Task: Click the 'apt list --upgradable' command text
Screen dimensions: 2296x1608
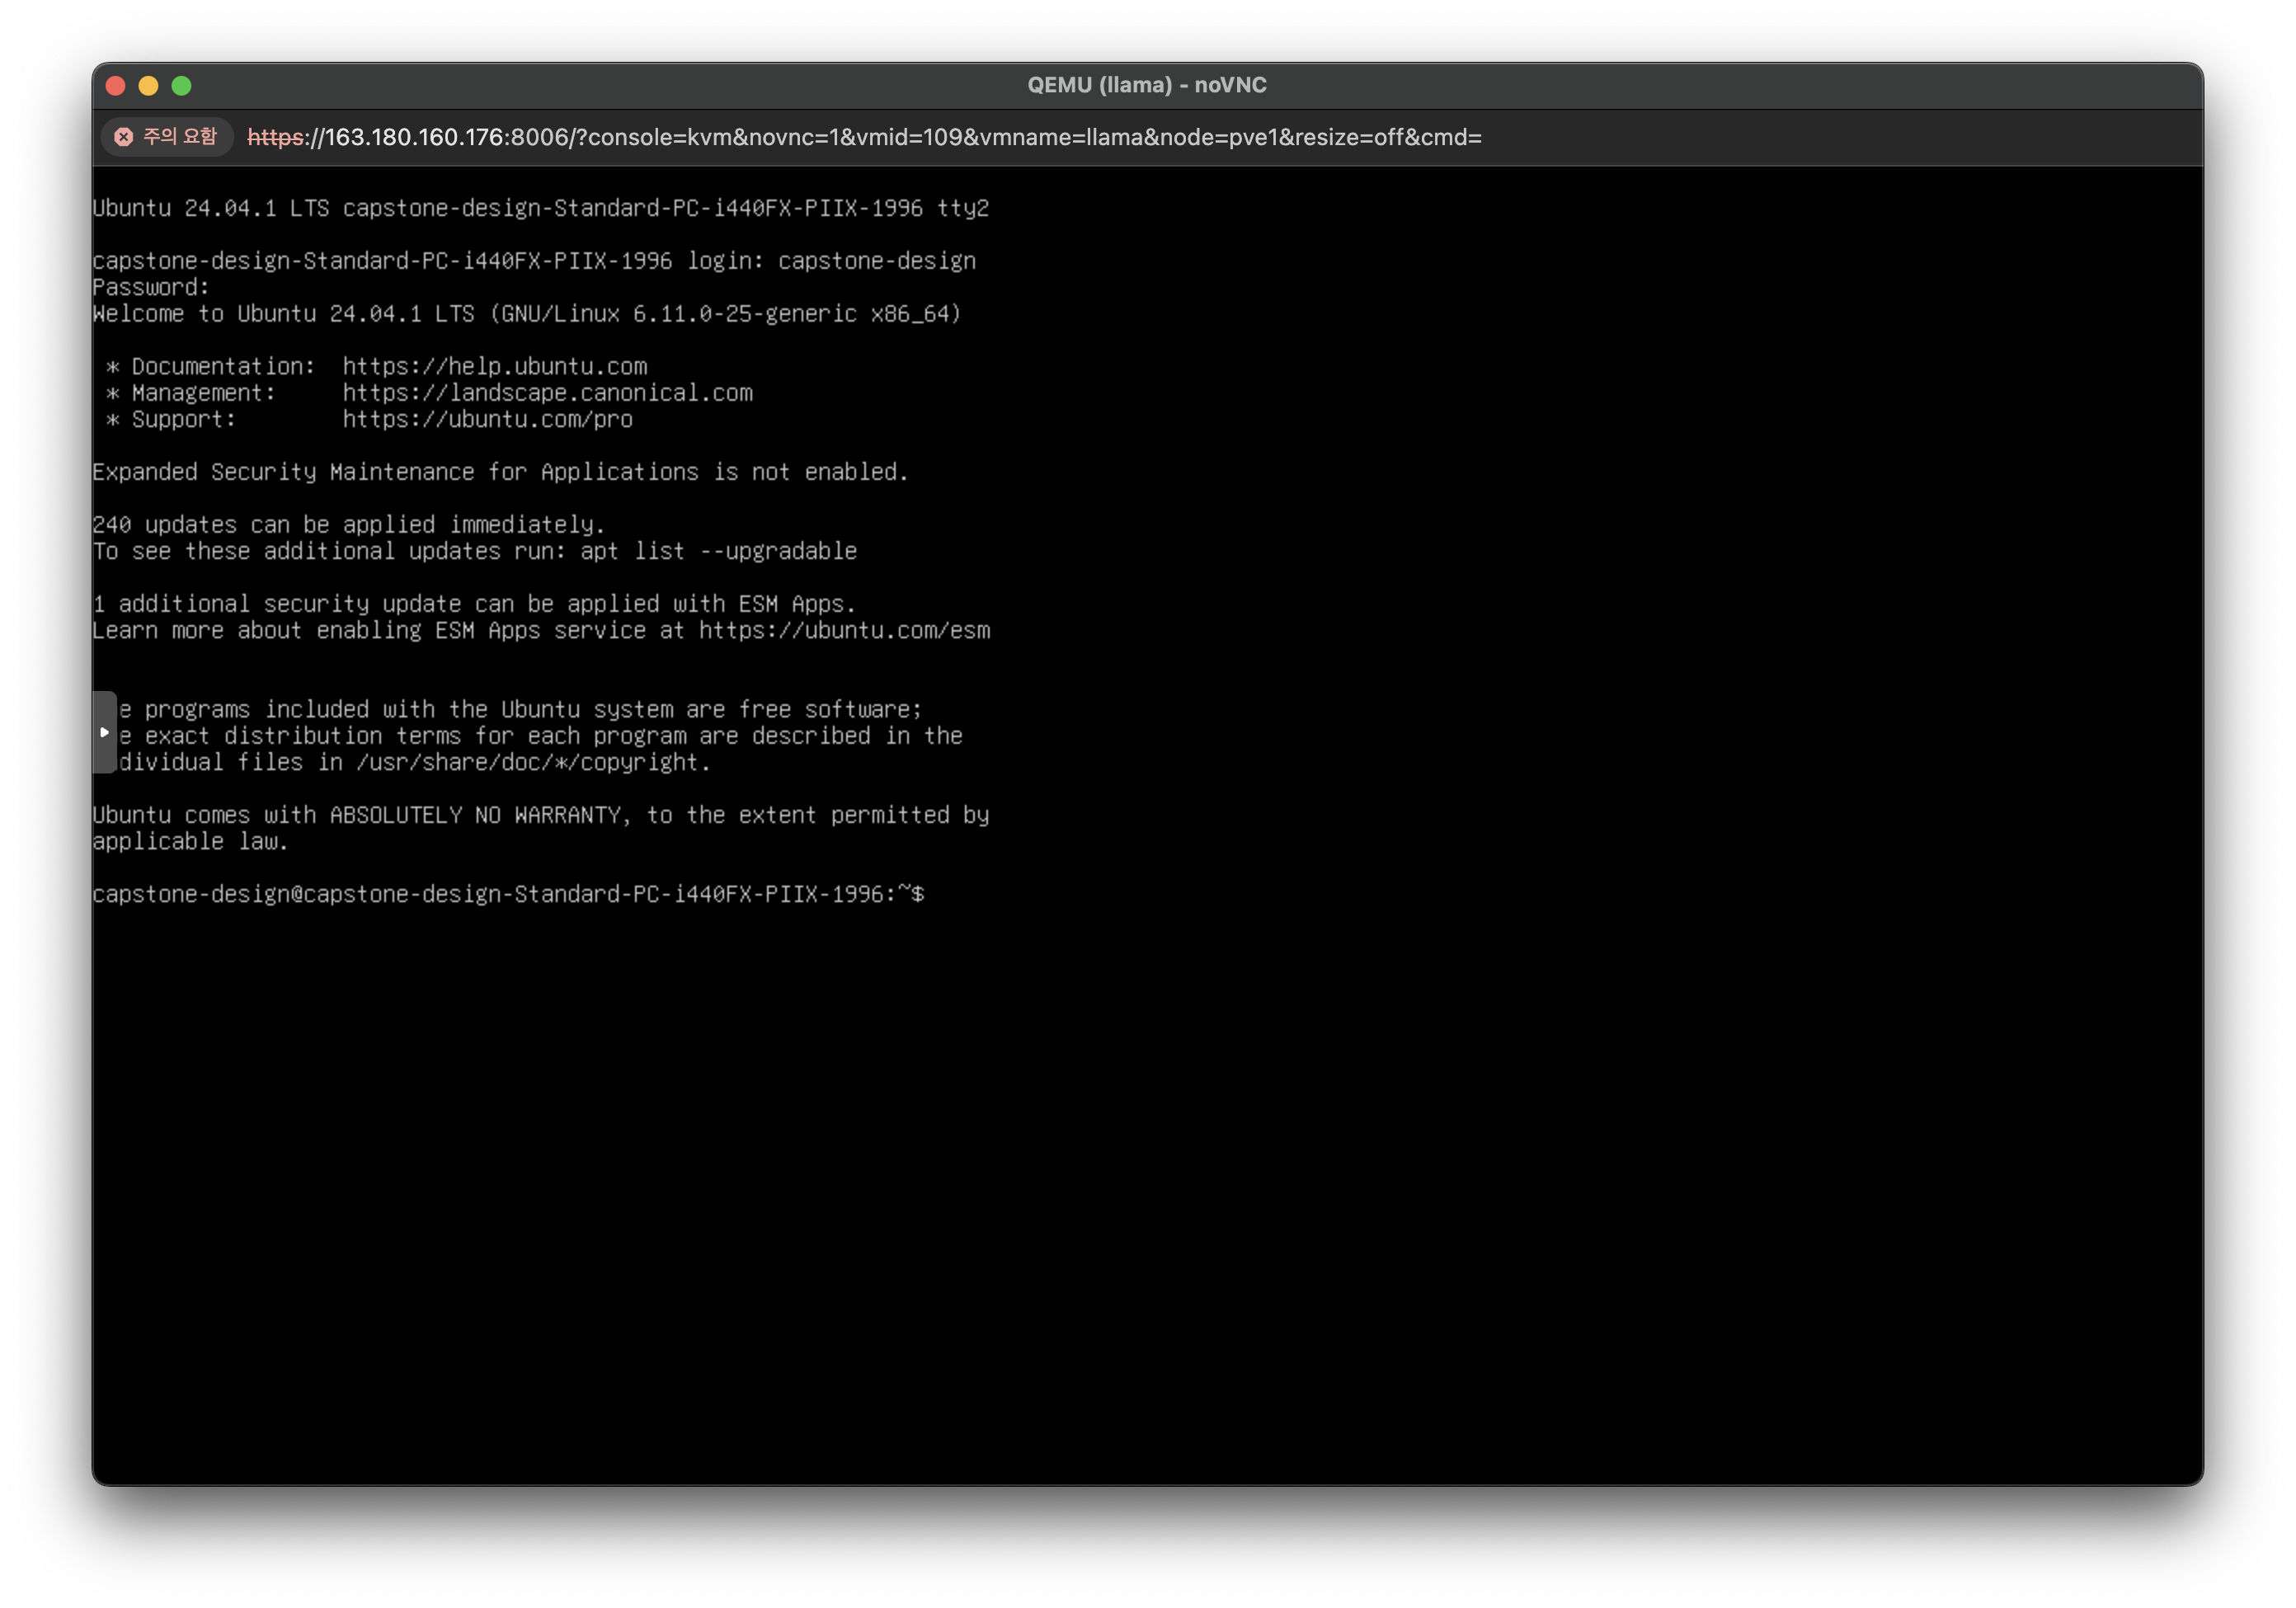Action: click(x=718, y=552)
